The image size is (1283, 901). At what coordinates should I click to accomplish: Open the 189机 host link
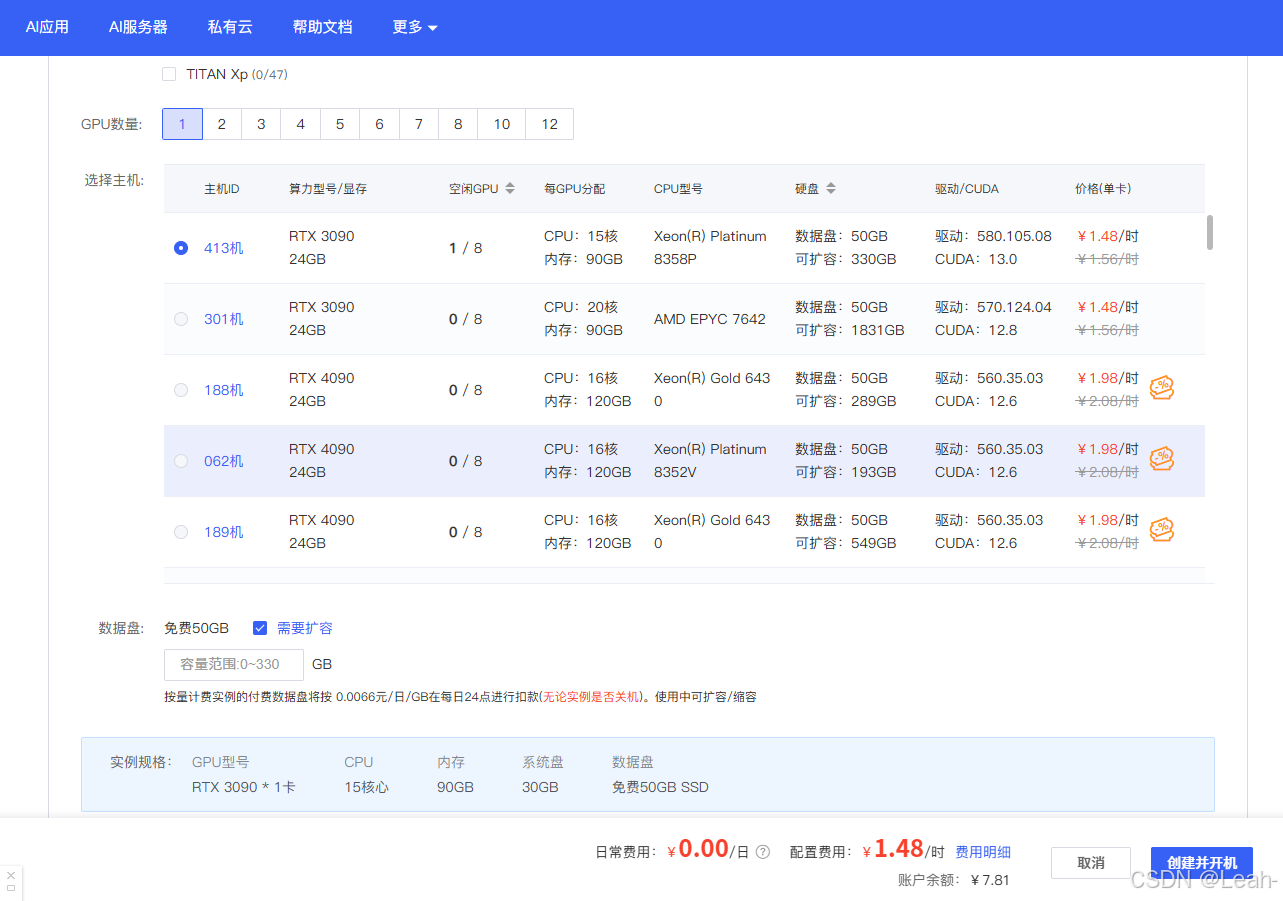(x=224, y=532)
